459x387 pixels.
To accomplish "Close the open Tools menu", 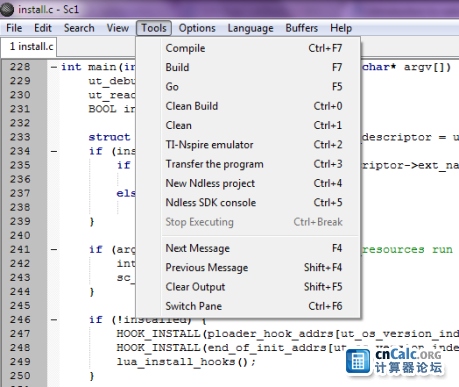I will coord(154,28).
